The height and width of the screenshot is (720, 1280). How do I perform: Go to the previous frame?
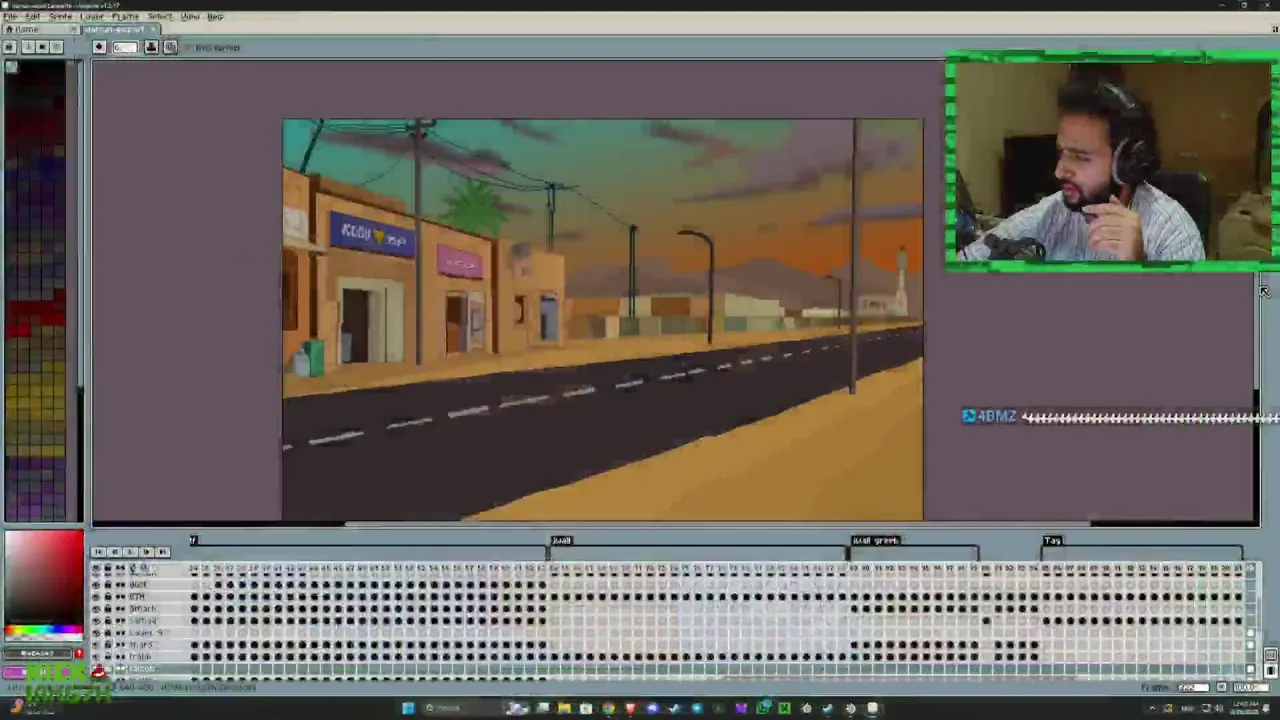coord(114,552)
